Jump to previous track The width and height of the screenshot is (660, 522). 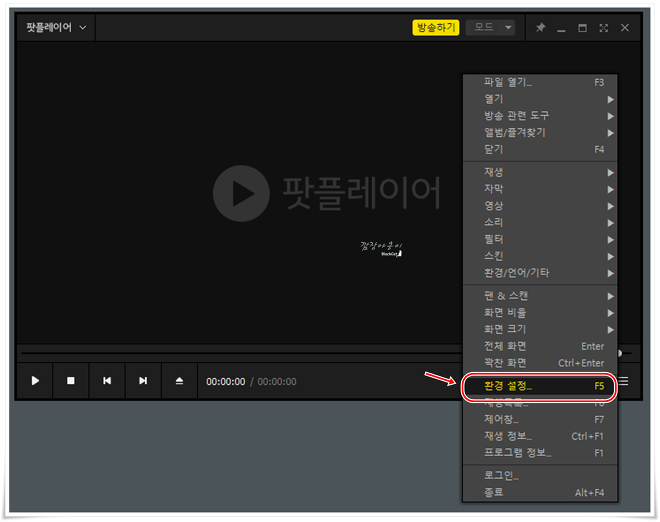coord(107,381)
